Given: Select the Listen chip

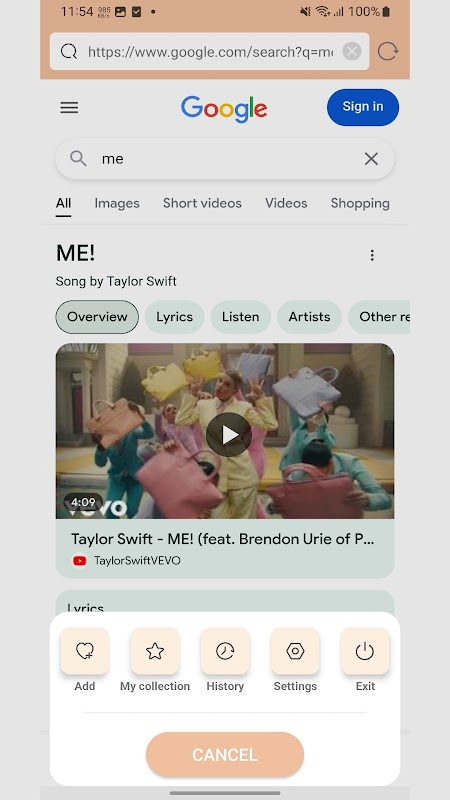Looking at the screenshot, I should (240, 317).
